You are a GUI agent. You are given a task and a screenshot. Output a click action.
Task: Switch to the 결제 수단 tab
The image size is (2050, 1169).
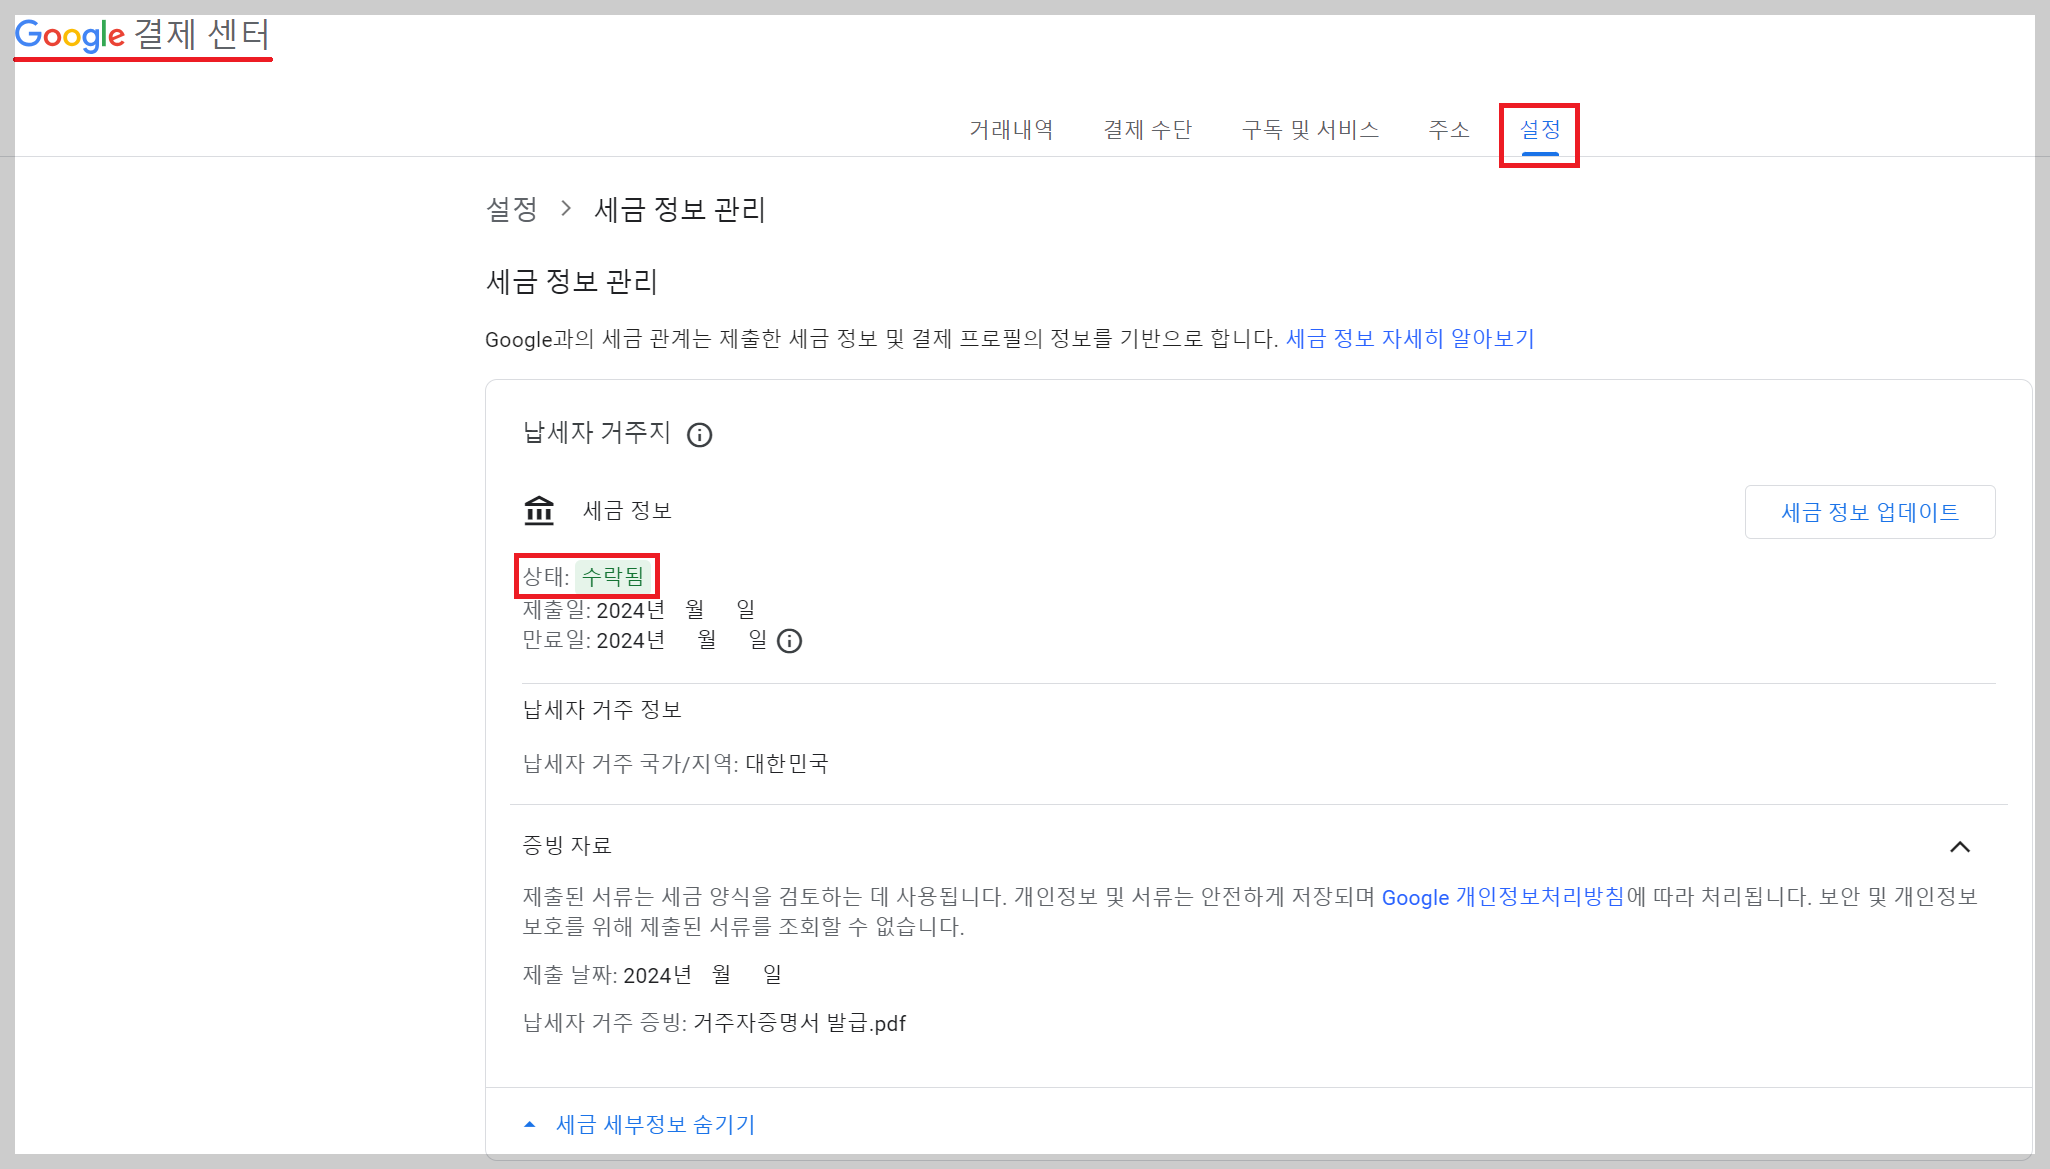coord(1147,130)
